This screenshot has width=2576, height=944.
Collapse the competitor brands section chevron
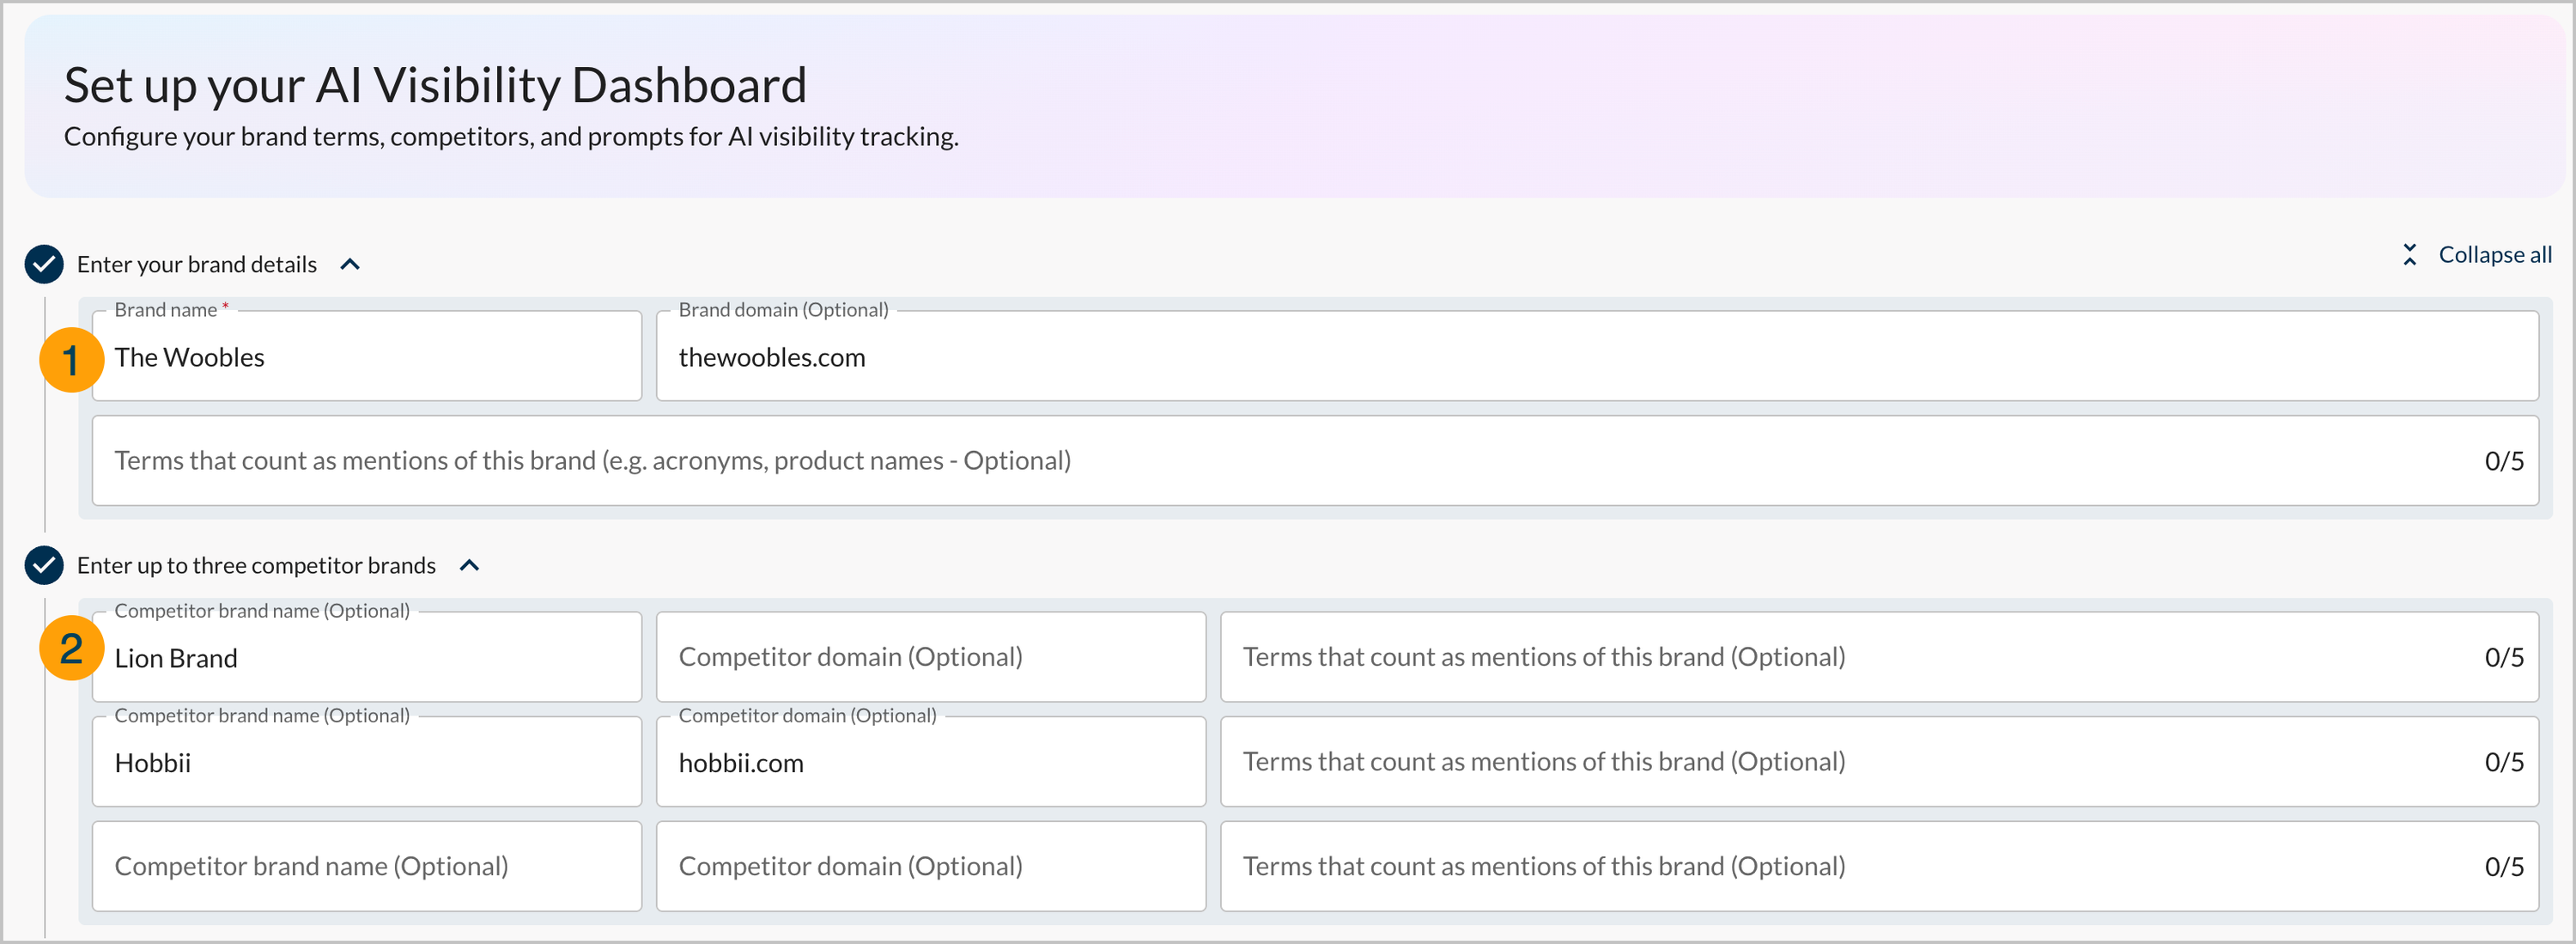point(469,565)
